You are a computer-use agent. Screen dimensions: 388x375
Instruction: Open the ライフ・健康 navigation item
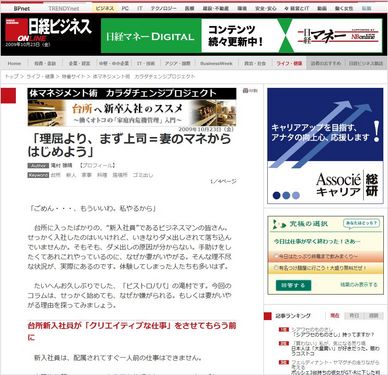[x=289, y=63]
